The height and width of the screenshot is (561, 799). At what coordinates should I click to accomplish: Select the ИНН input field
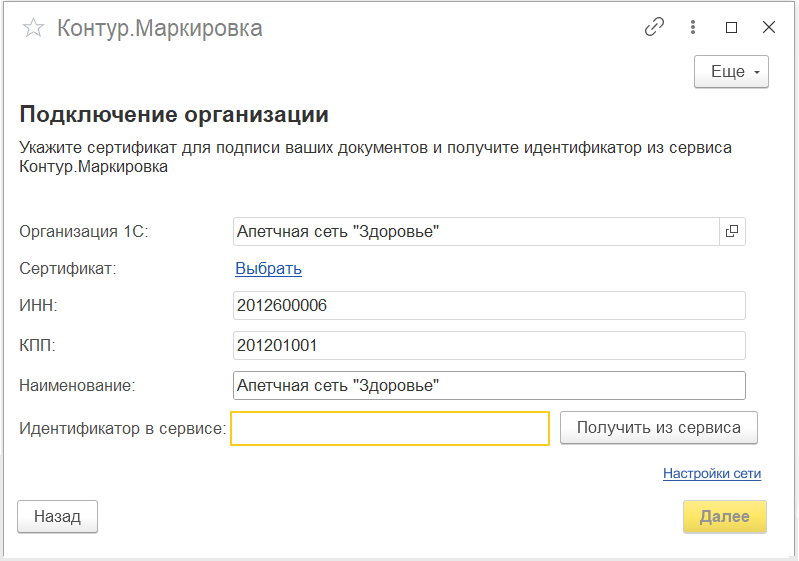pyautogui.click(x=489, y=305)
